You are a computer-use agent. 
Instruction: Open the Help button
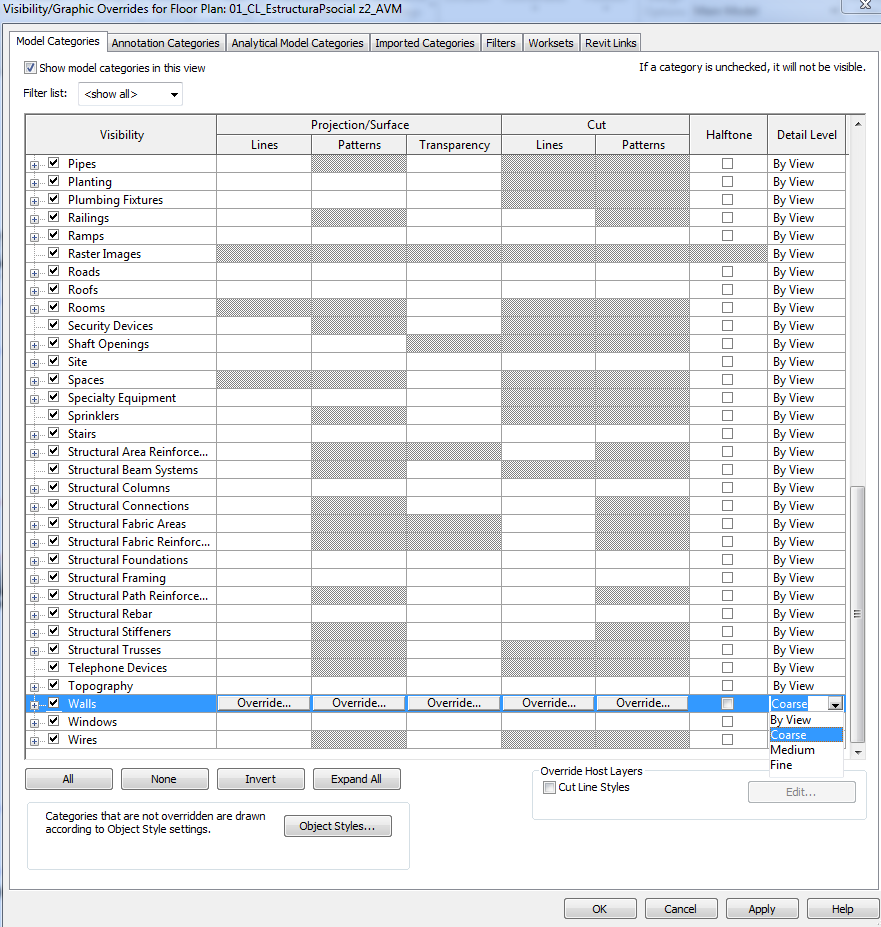pos(843,909)
